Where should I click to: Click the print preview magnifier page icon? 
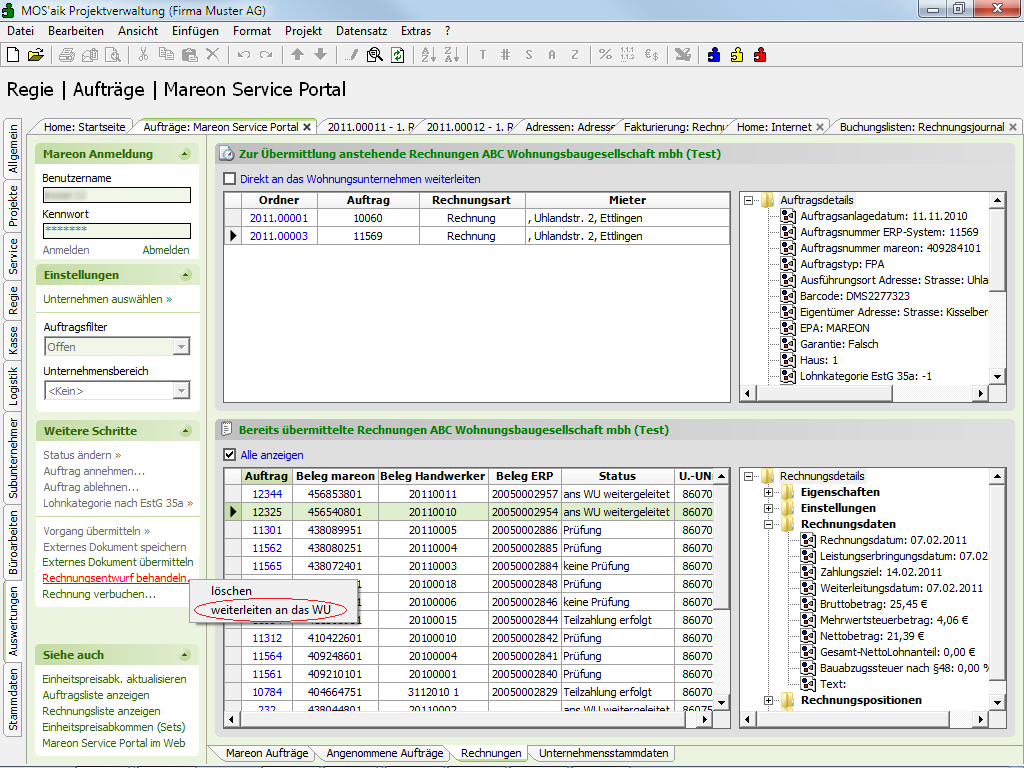[x=113, y=56]
